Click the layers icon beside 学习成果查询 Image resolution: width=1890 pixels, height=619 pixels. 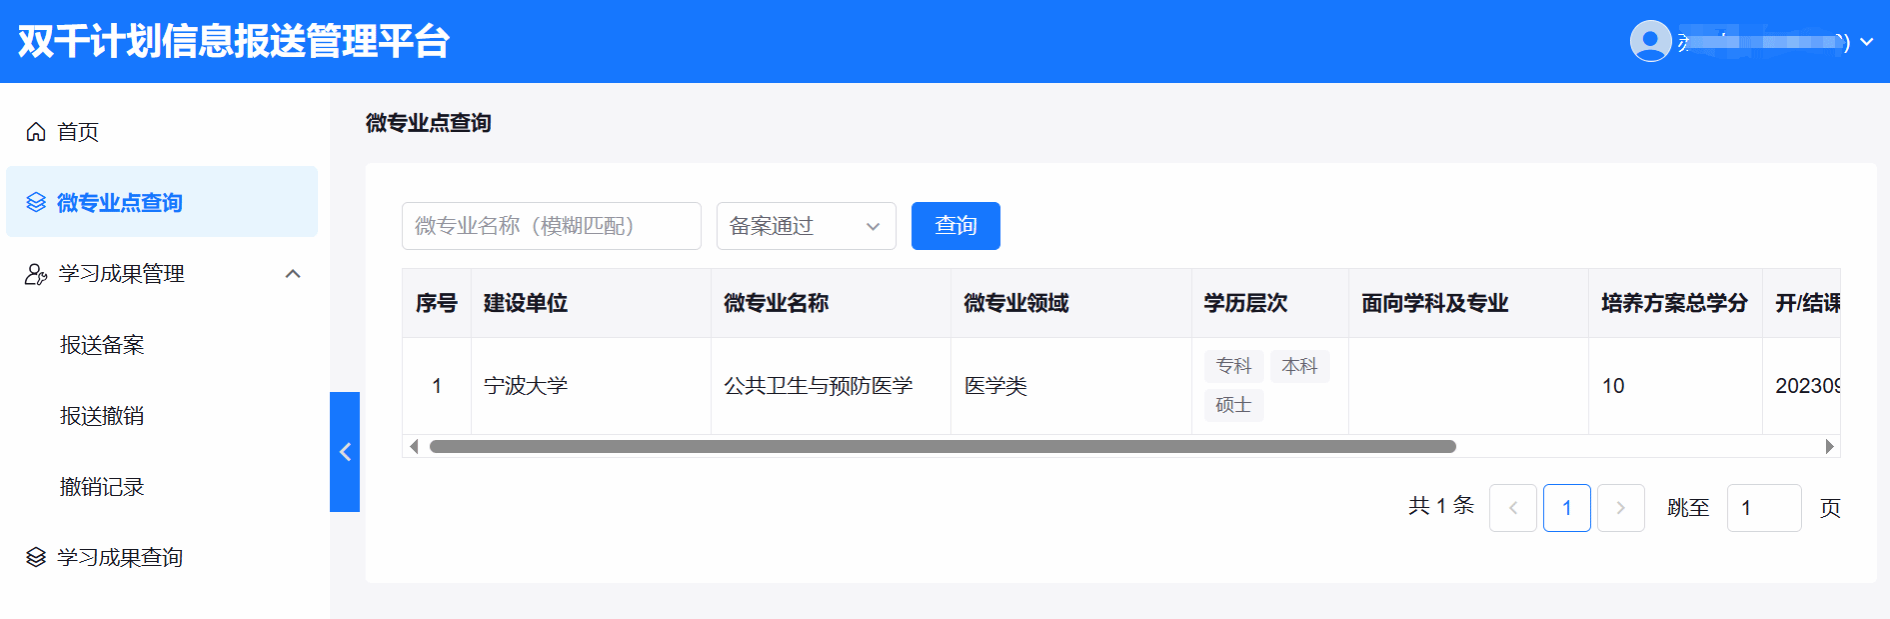[36, 557]
